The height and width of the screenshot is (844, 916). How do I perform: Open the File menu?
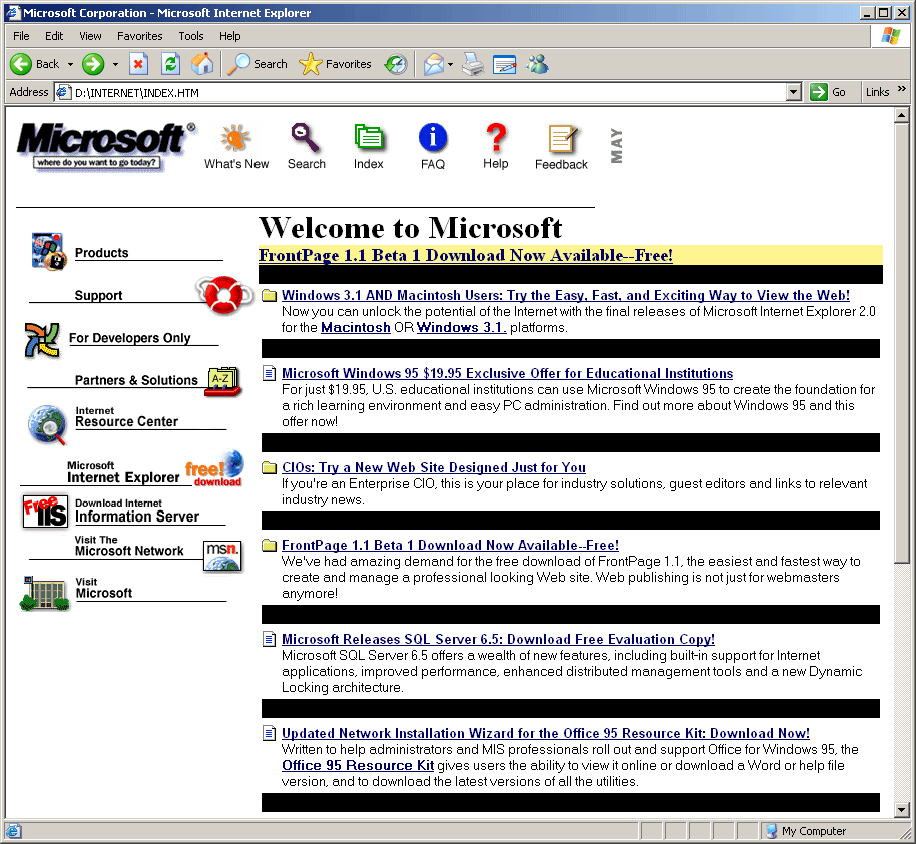tap(21, 36)
